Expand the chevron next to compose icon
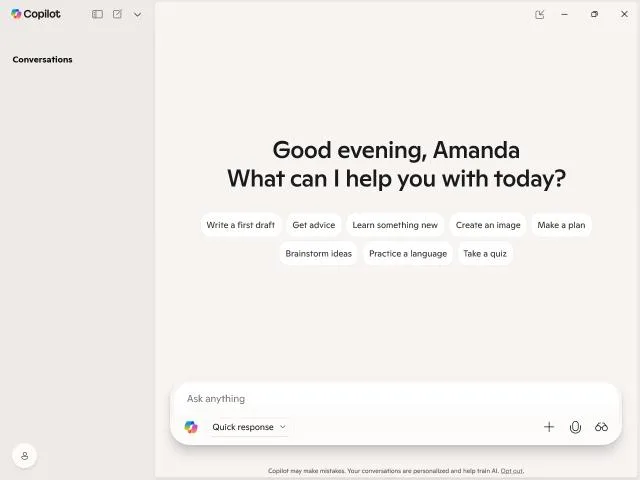The height and width of the screenshot is (480, 640). point(138,15)
